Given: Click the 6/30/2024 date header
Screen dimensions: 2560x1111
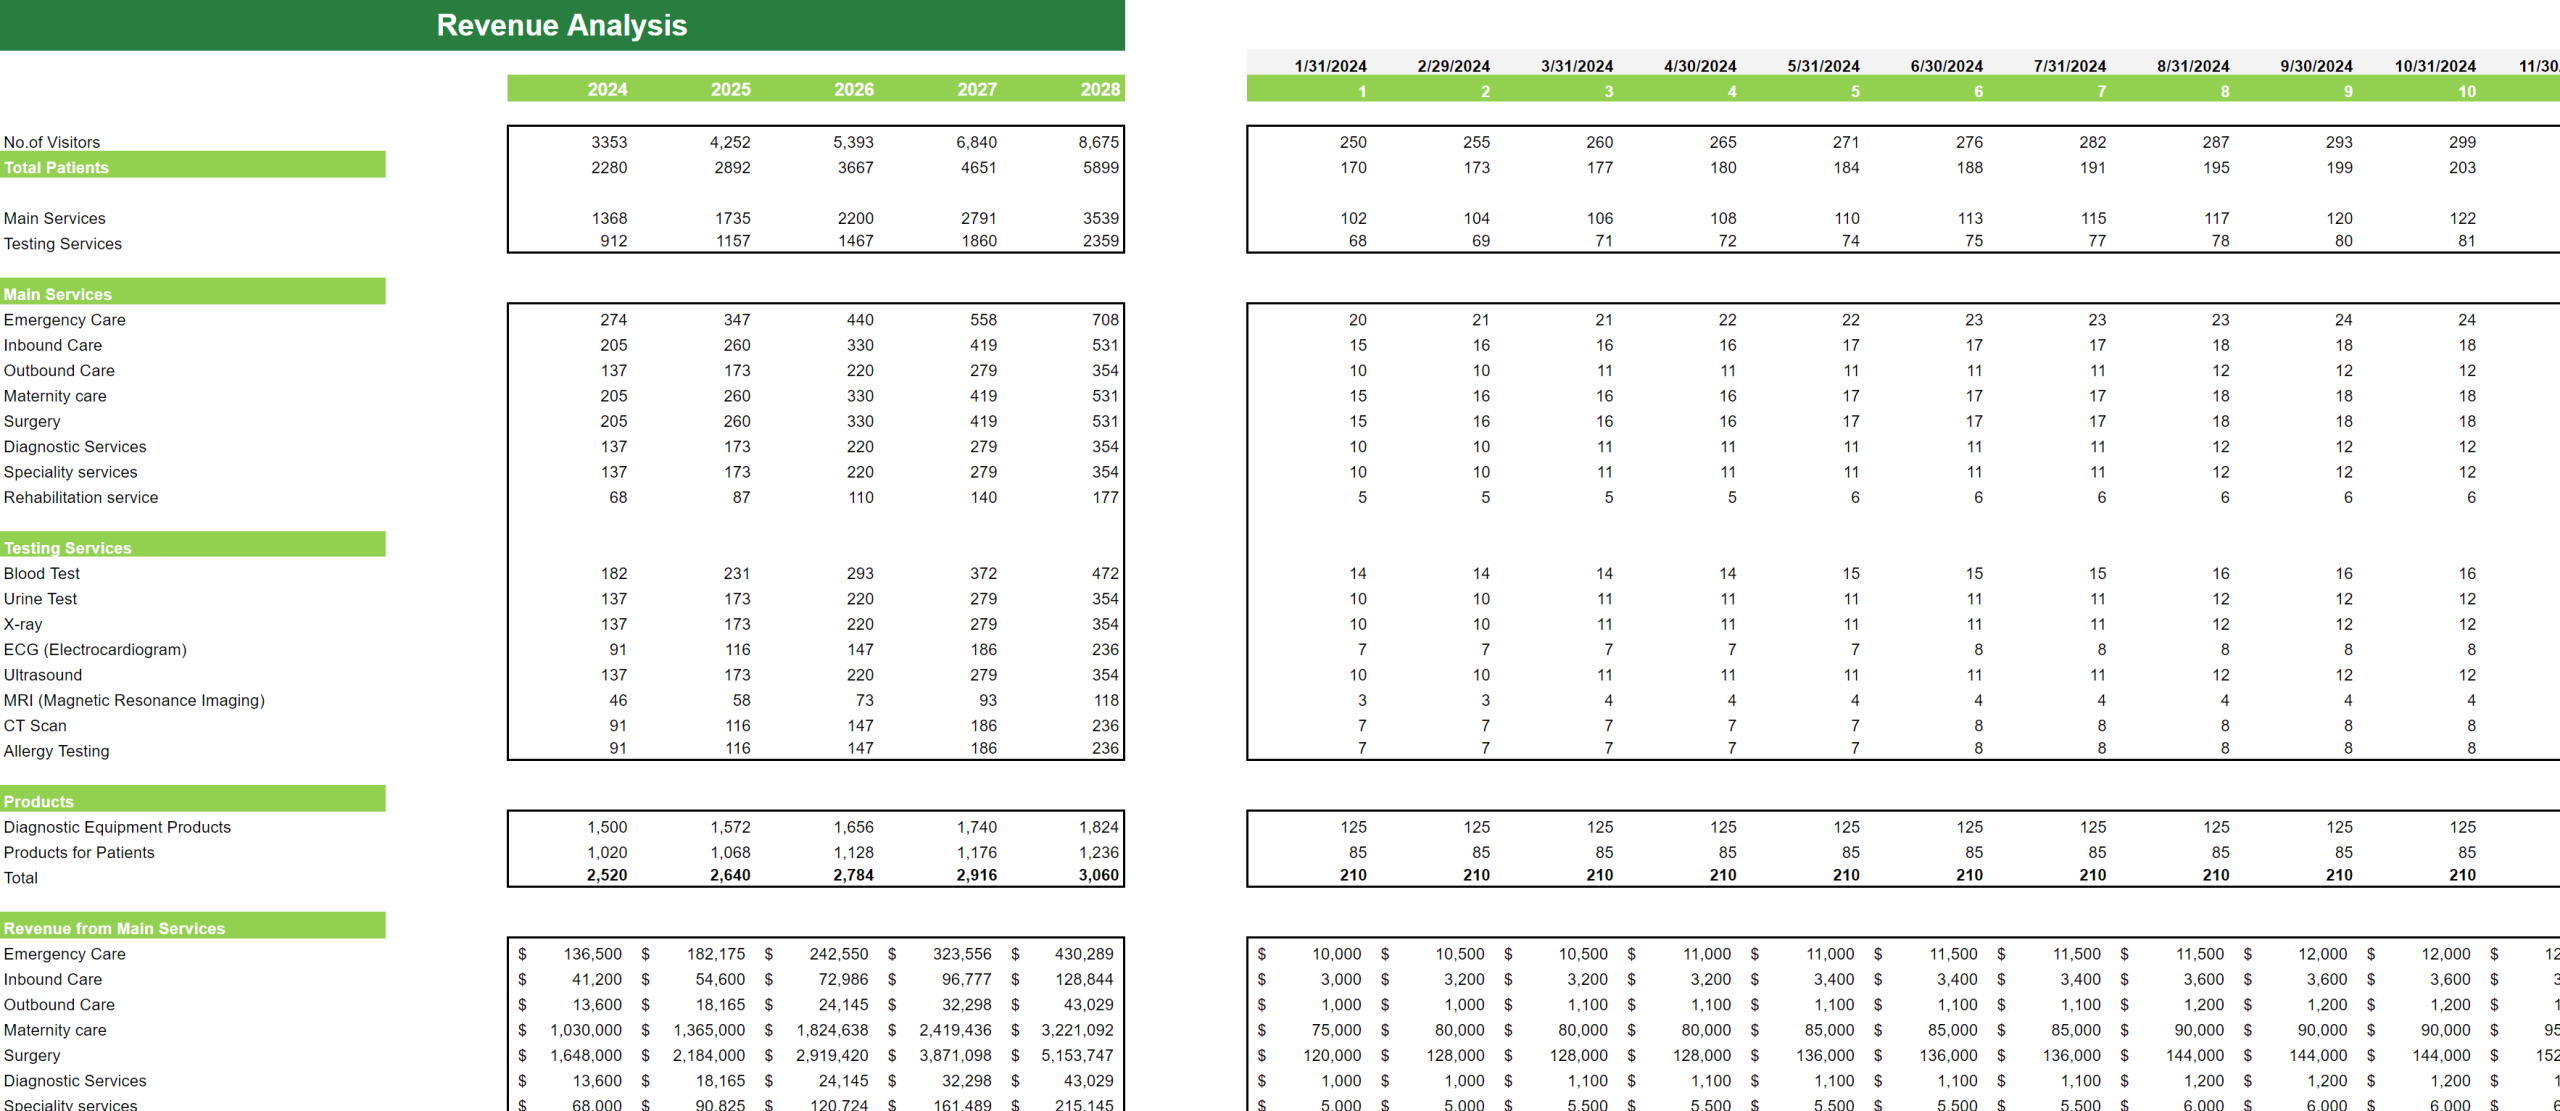Looking at the screenshot, I should click(1946, 66).
